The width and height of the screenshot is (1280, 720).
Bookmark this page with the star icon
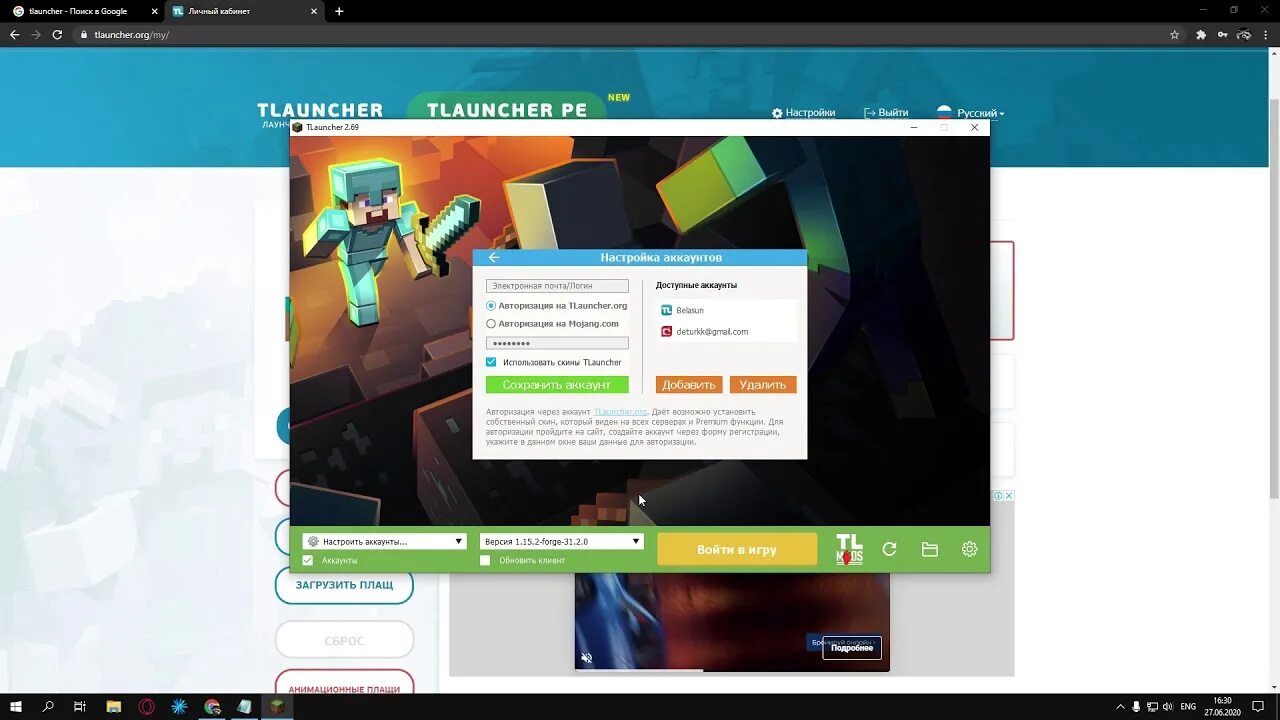(1175, 34)
